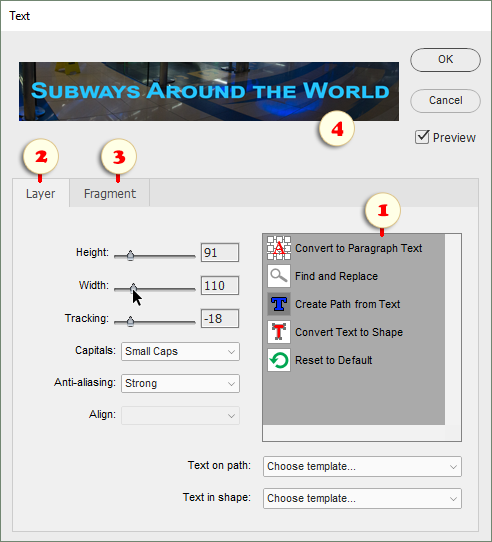This screenshot has width=492, height=542.
Task: Click the Convert to Paragraph Text icon
Action: click(279, 248)
